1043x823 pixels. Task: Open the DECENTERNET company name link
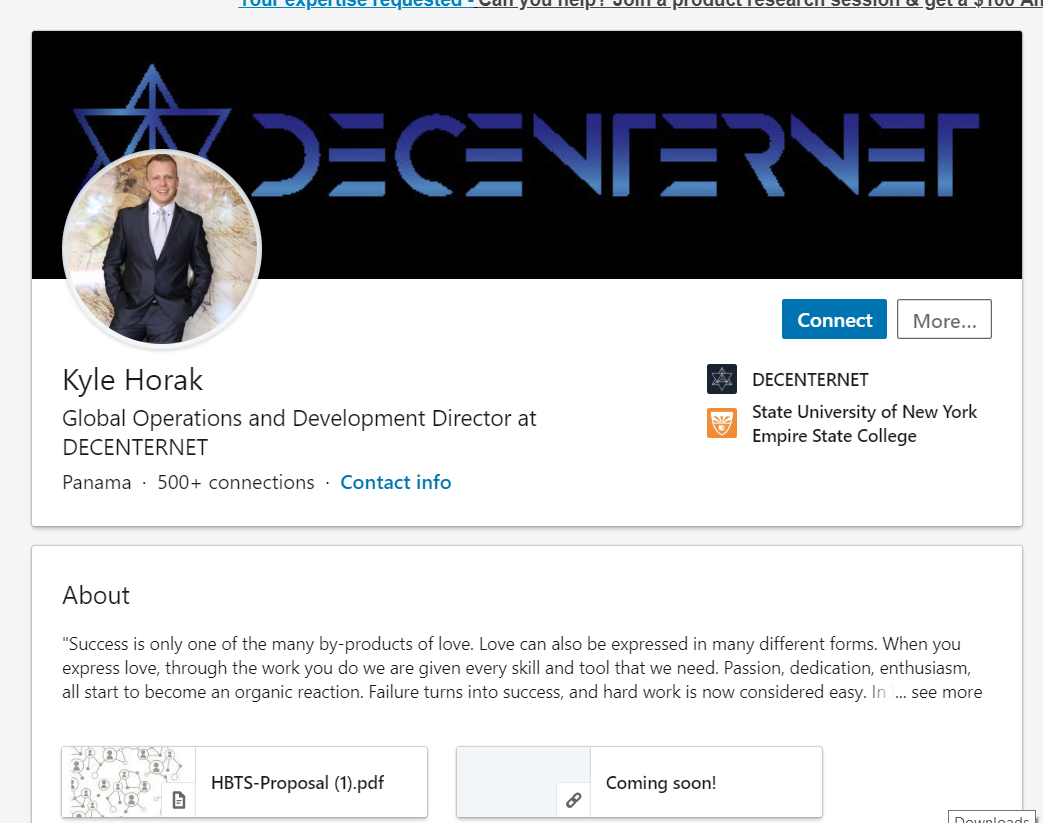pos(810,380)
